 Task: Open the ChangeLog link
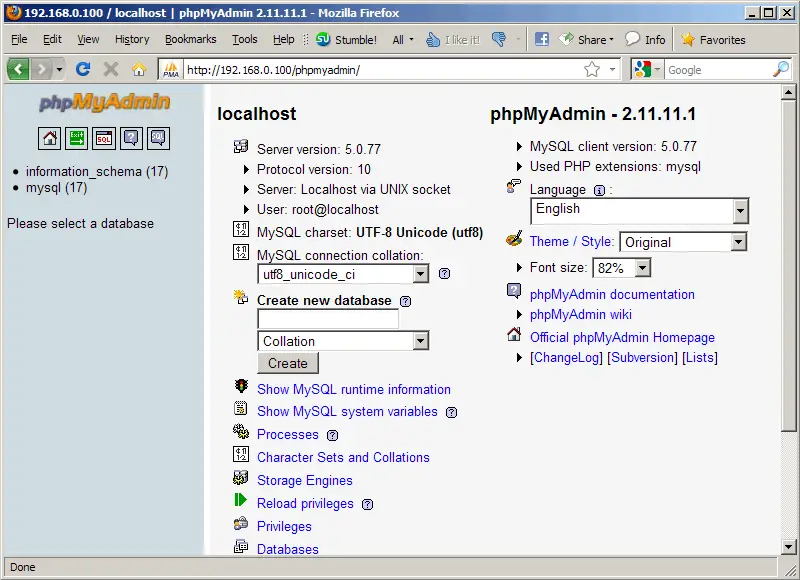pyautogui.click(x=566, y=358)
